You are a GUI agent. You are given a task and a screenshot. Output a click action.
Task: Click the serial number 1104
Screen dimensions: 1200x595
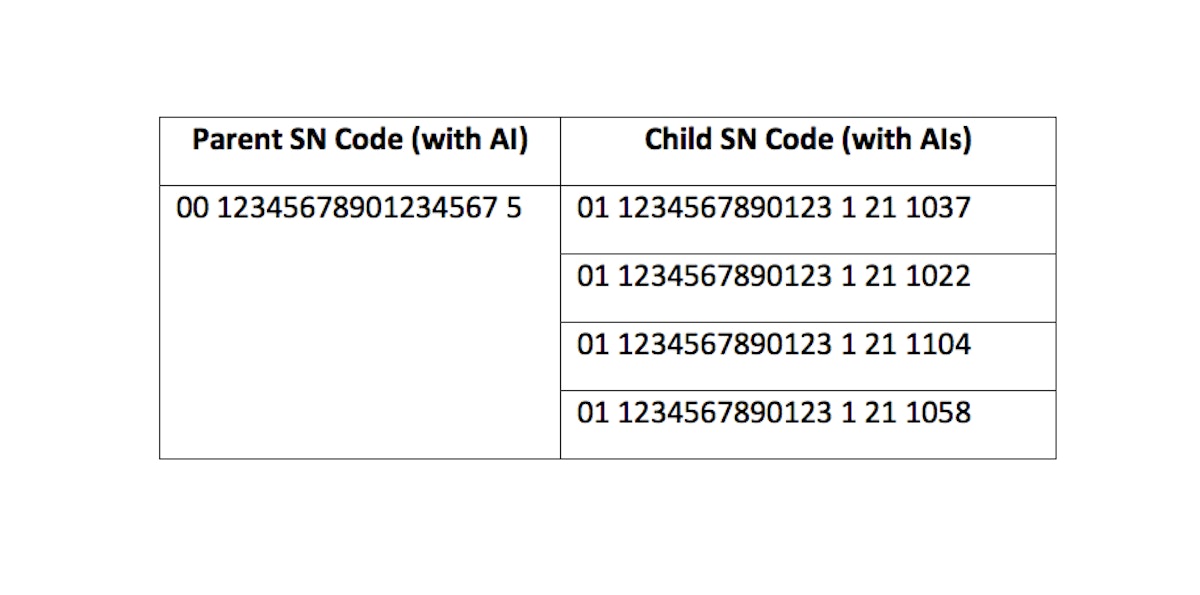coord(938,345)
